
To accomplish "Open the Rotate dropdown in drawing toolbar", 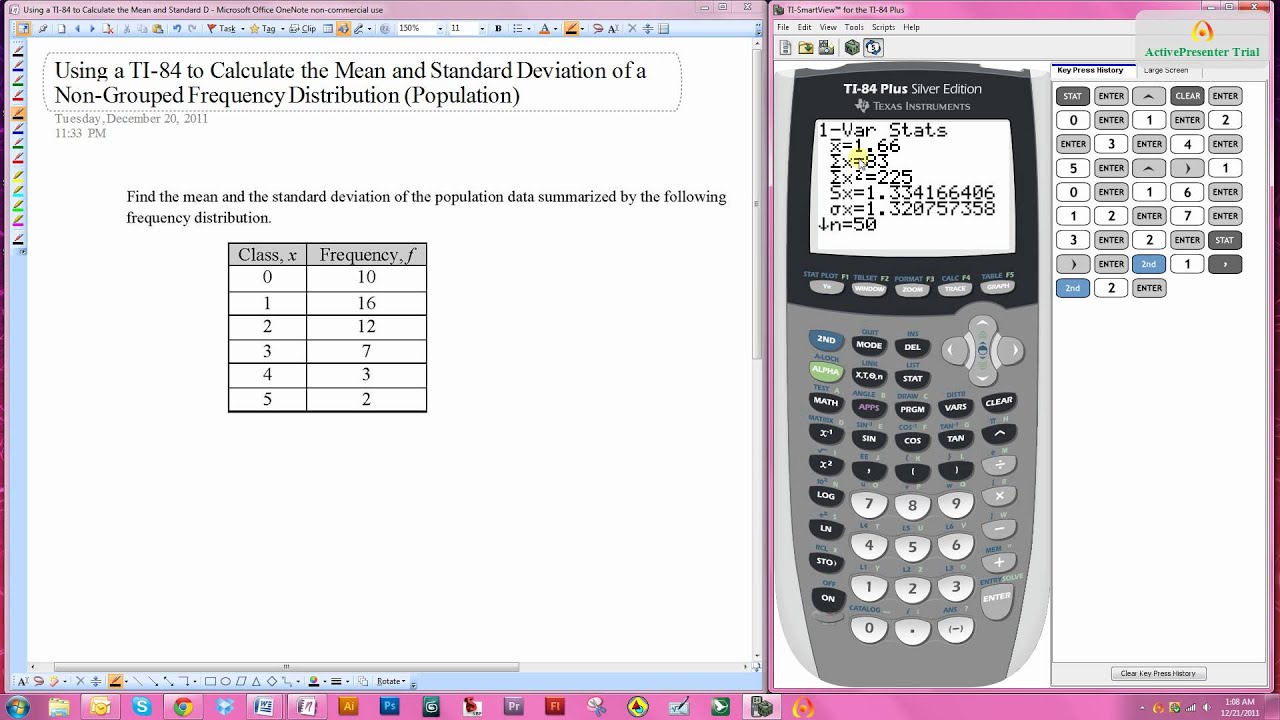I will (392, 681).
